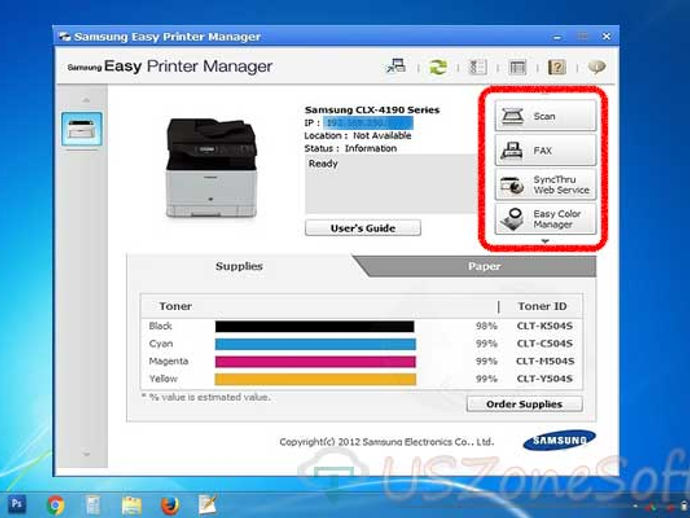Image resolution: width=690 pixels, height=518 pixels.
Task: Launch Easy Color Manager
Action: tap(545, 219)
